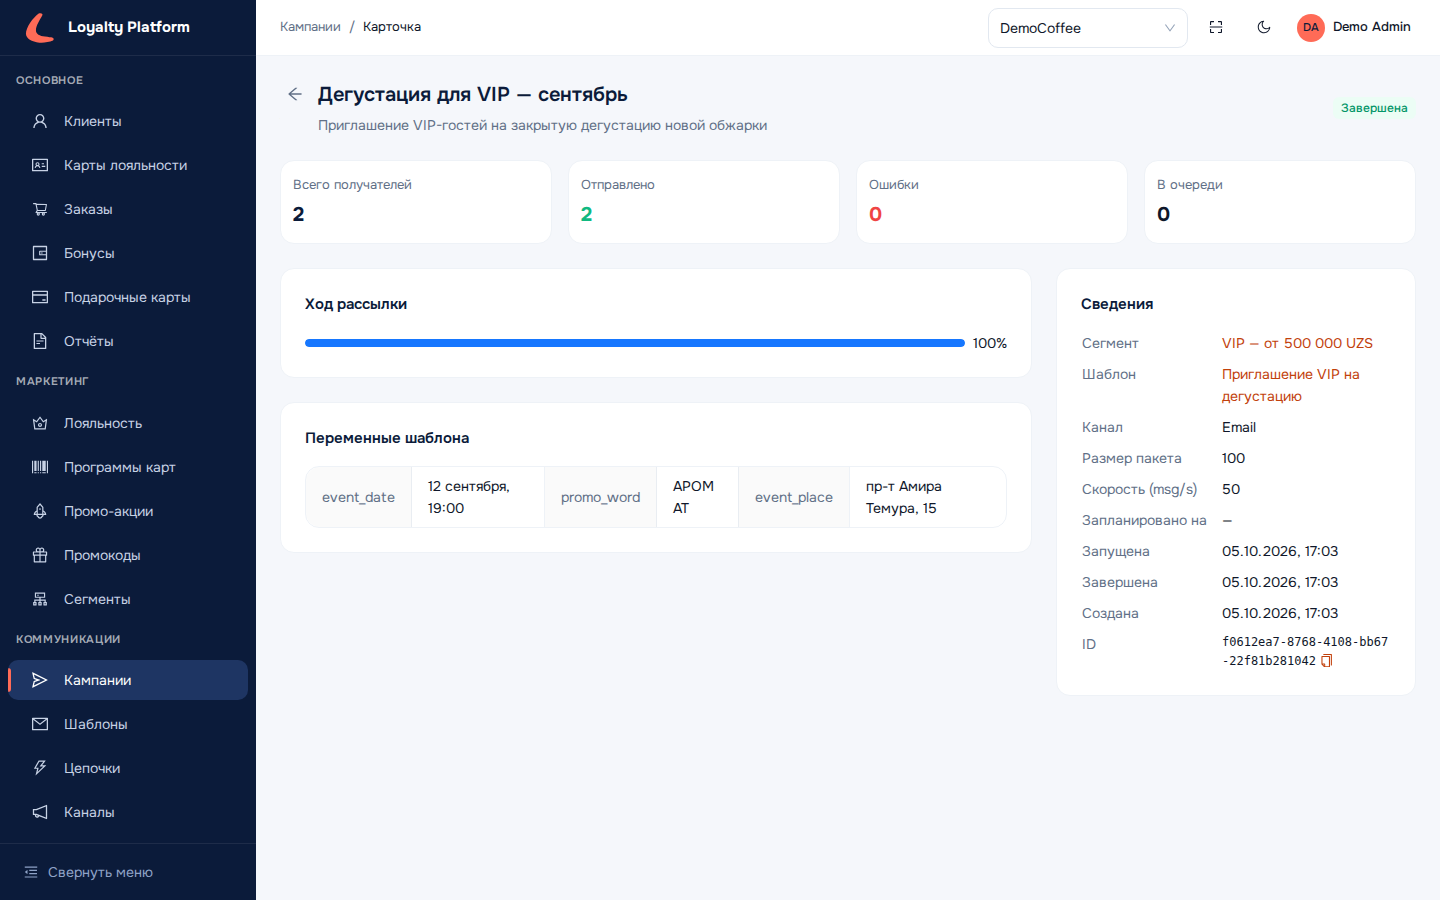
Task: Open segment link VIP — от 500 000 UZS
Action: [1297, 343]
